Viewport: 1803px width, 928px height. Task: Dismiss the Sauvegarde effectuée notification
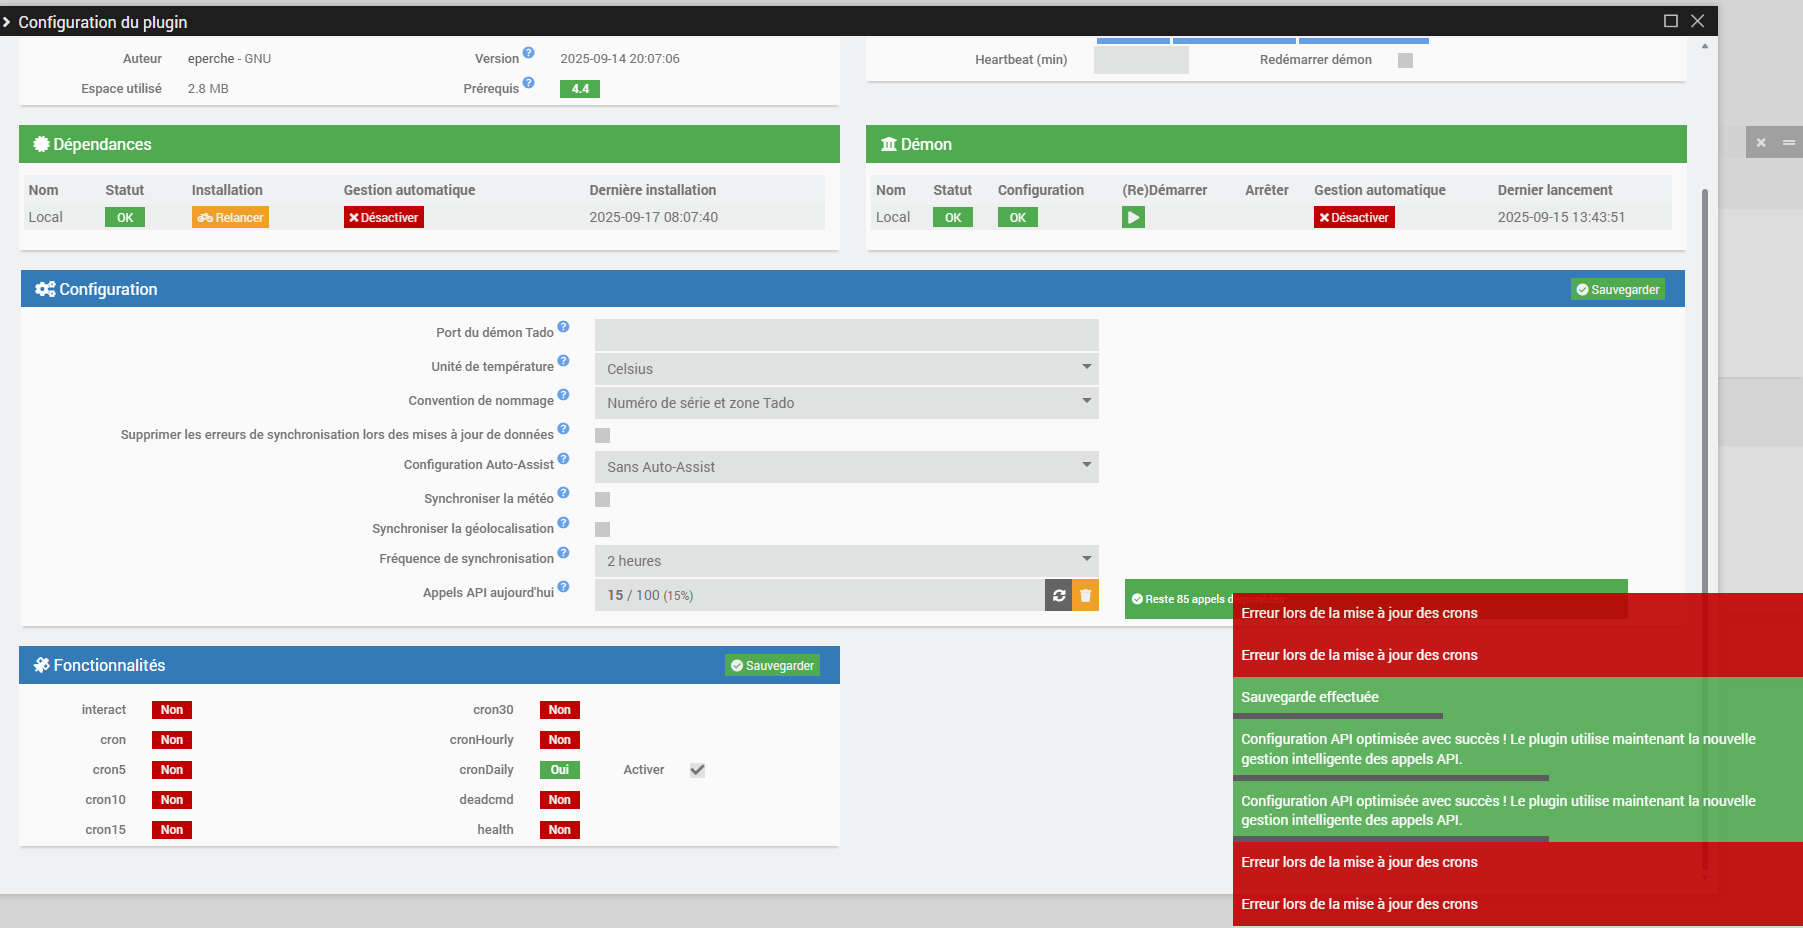1516,697
